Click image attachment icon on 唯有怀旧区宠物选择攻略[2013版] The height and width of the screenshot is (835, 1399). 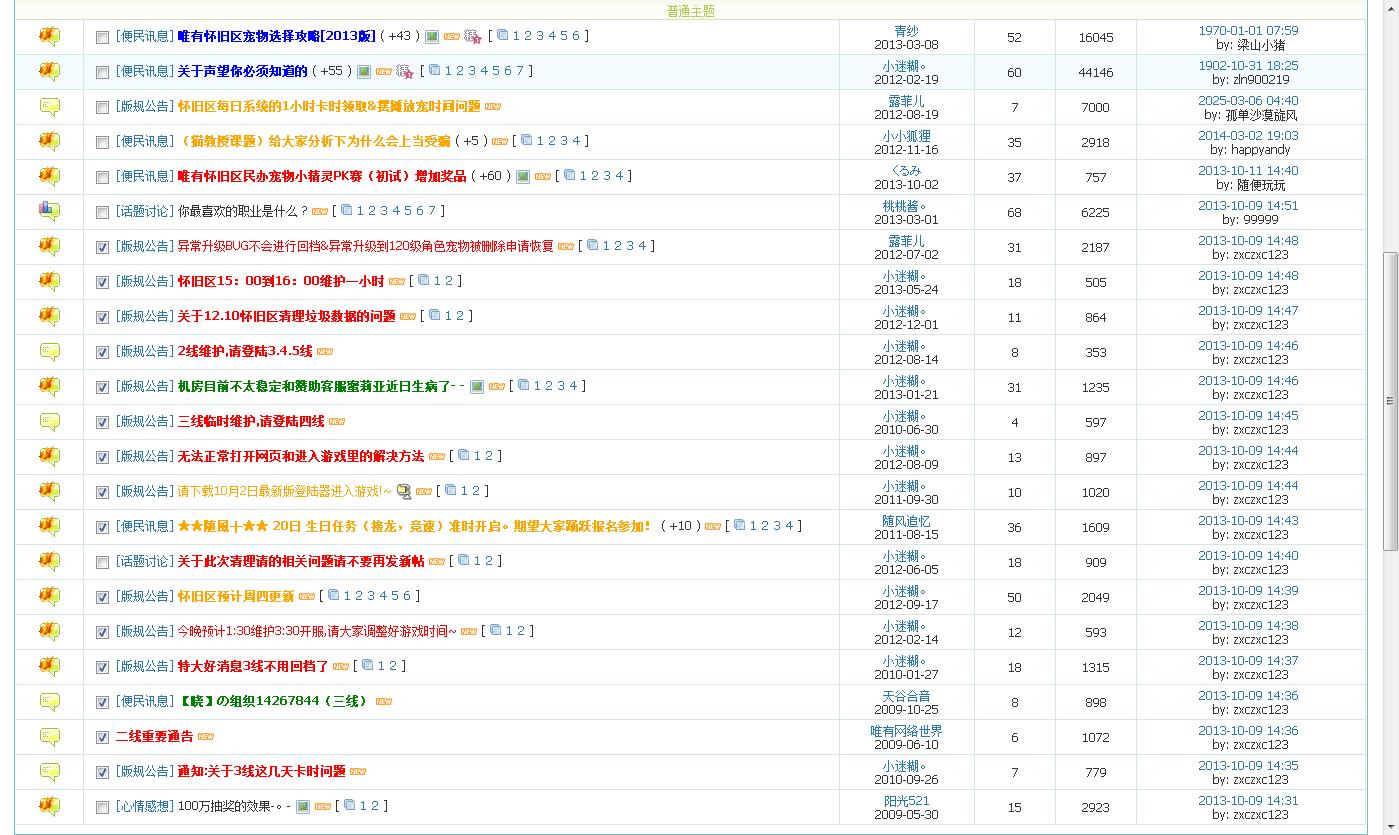tap(432, 37)
